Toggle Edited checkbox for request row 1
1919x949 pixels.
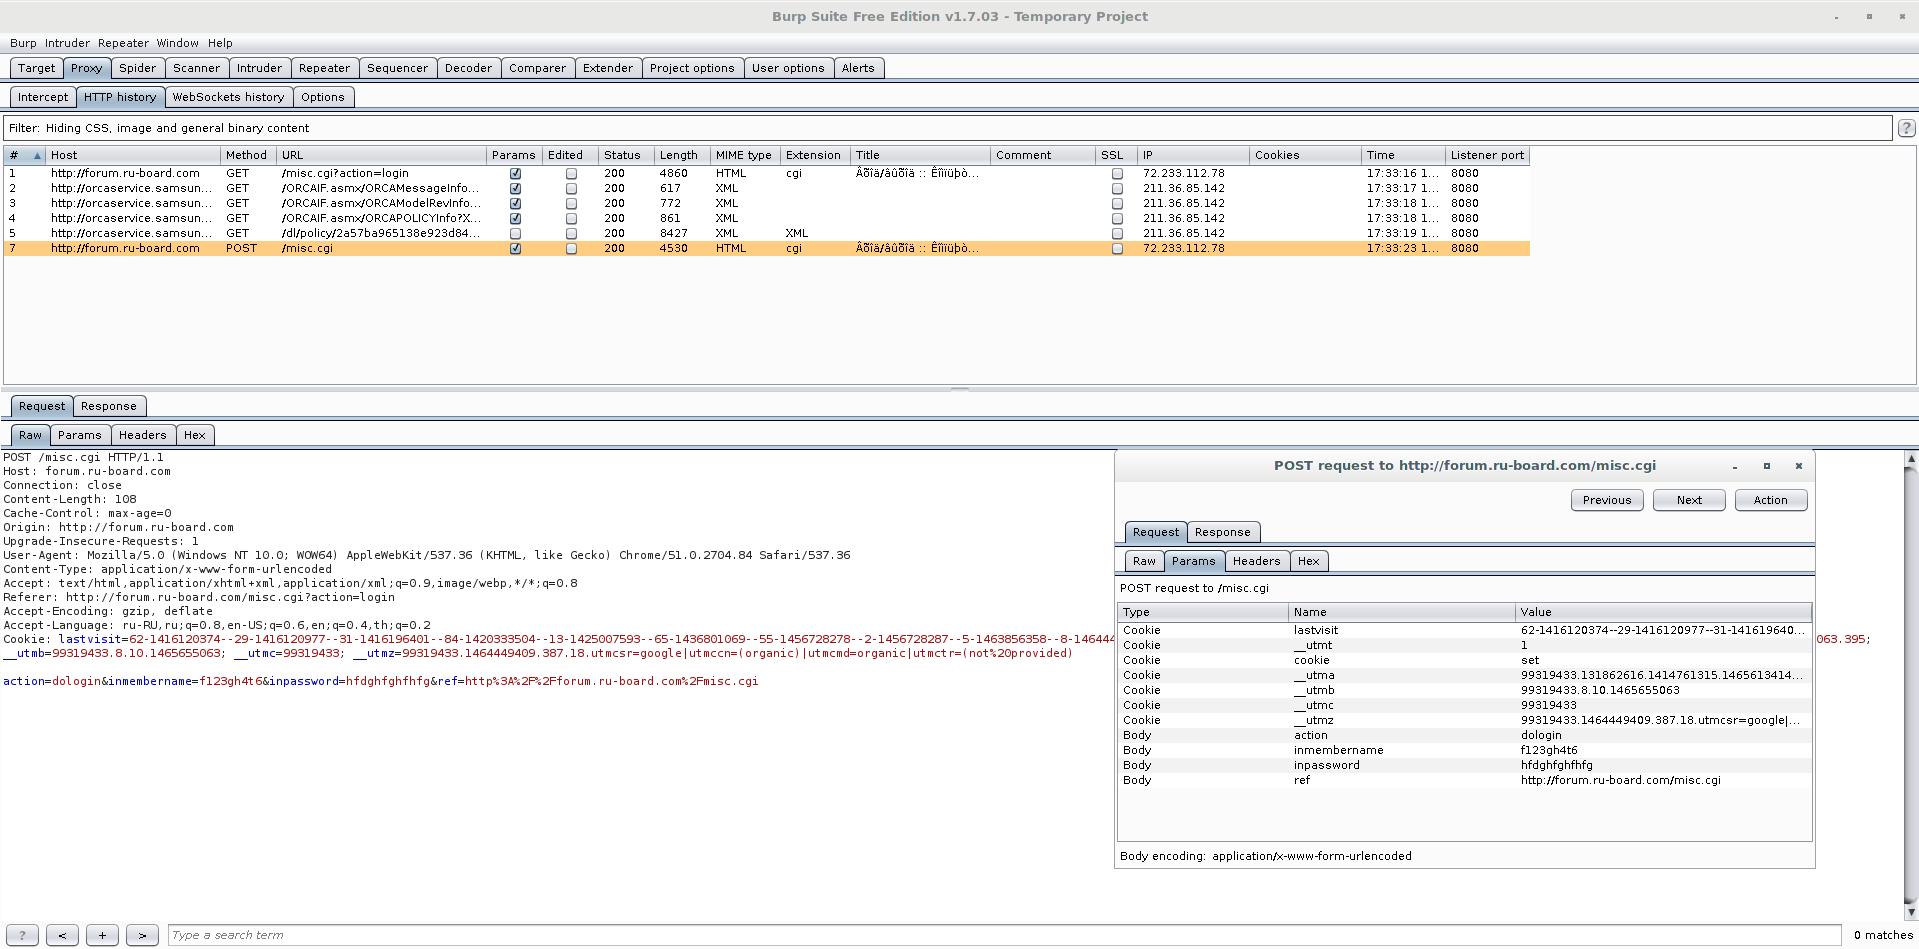click(571, 173)
